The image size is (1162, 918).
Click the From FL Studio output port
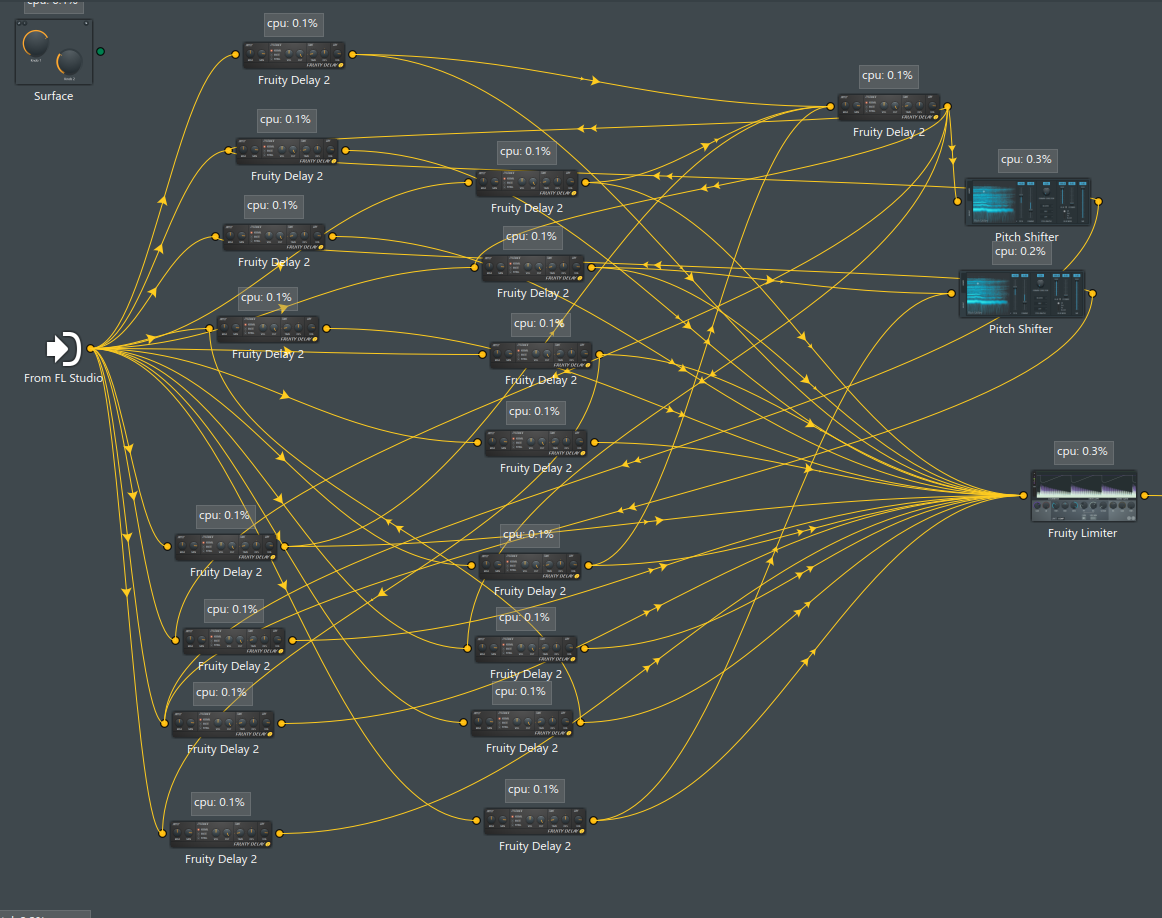[90, 348]
